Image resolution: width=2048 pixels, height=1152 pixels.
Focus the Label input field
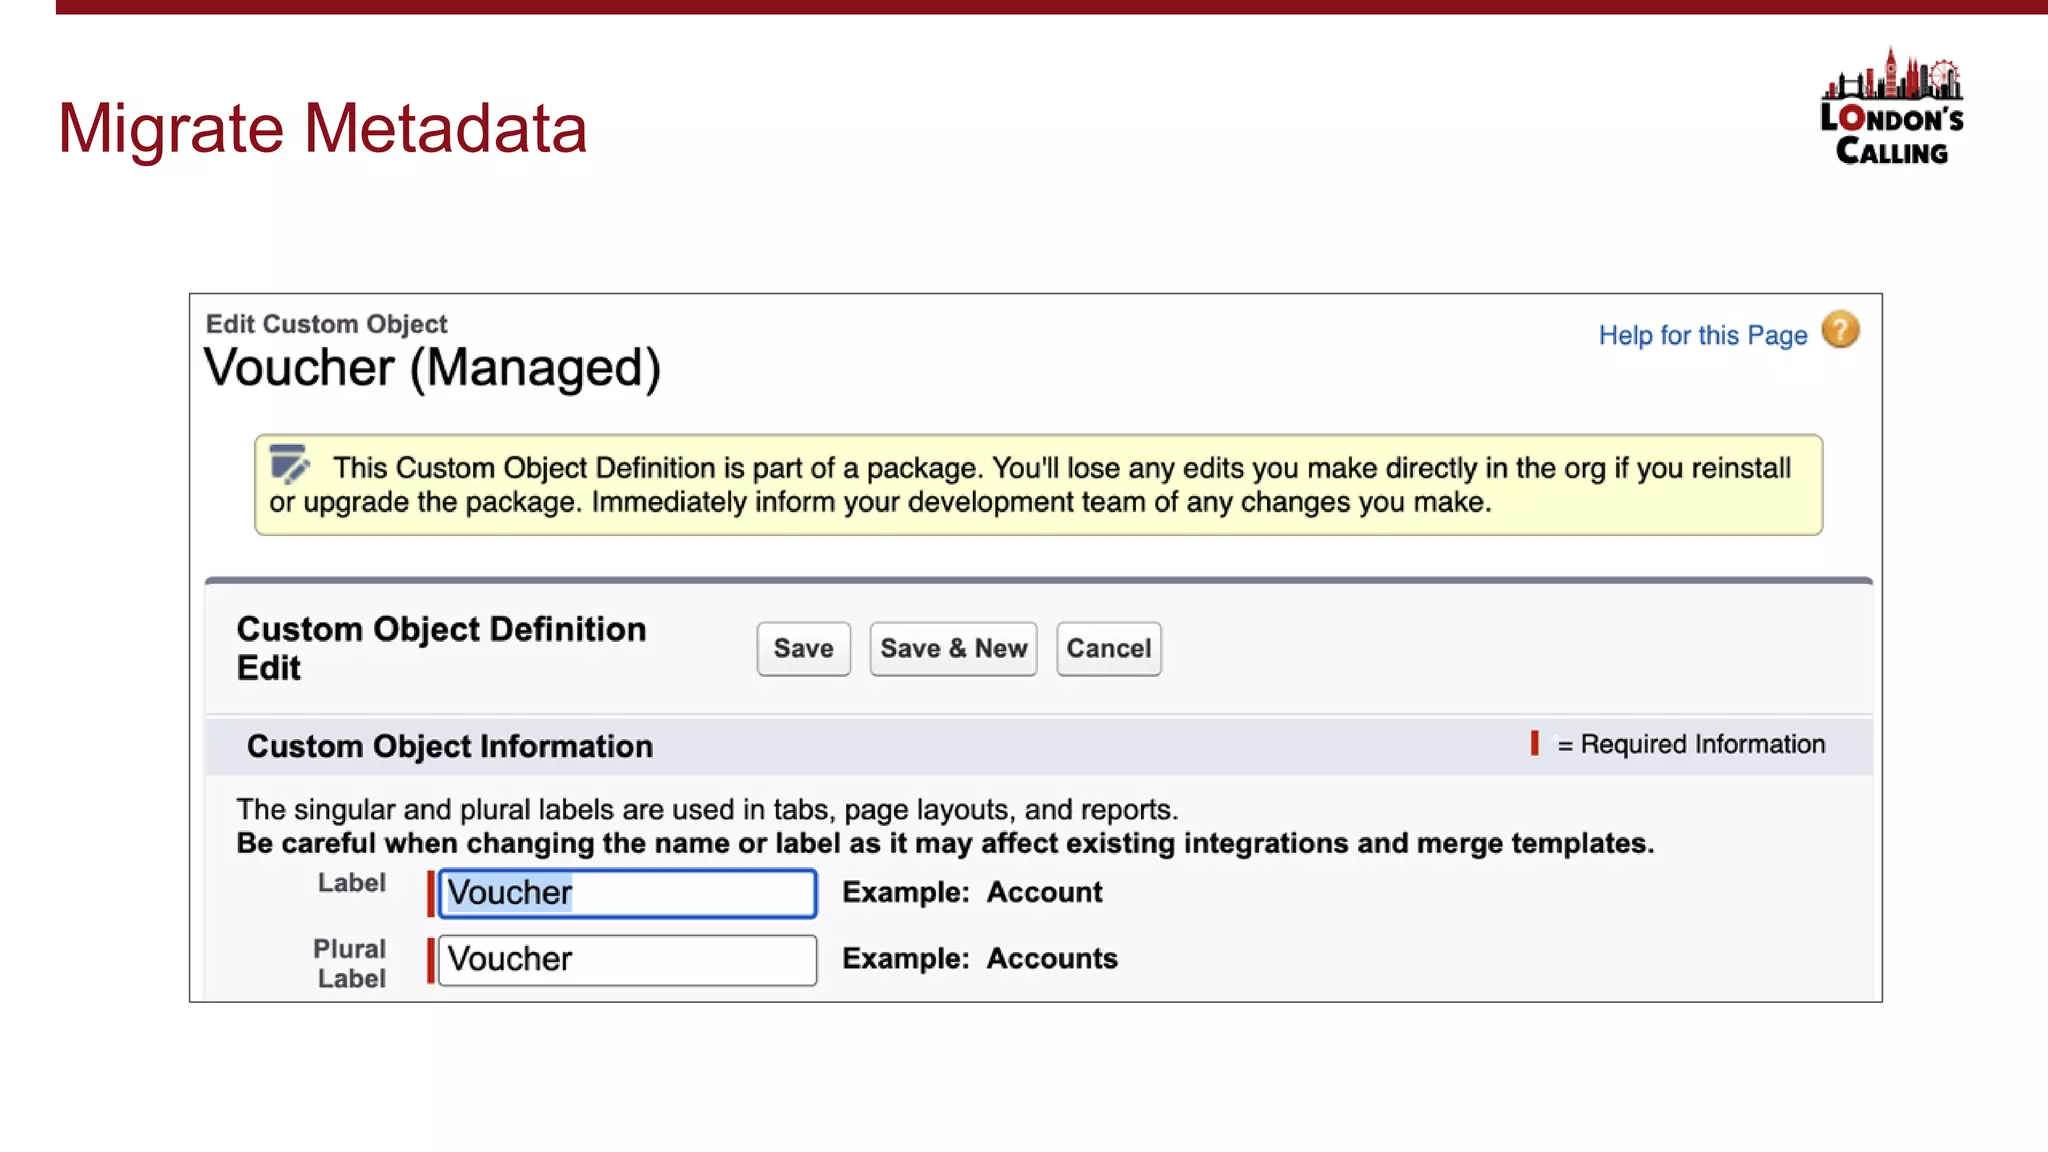click(627, 893)
